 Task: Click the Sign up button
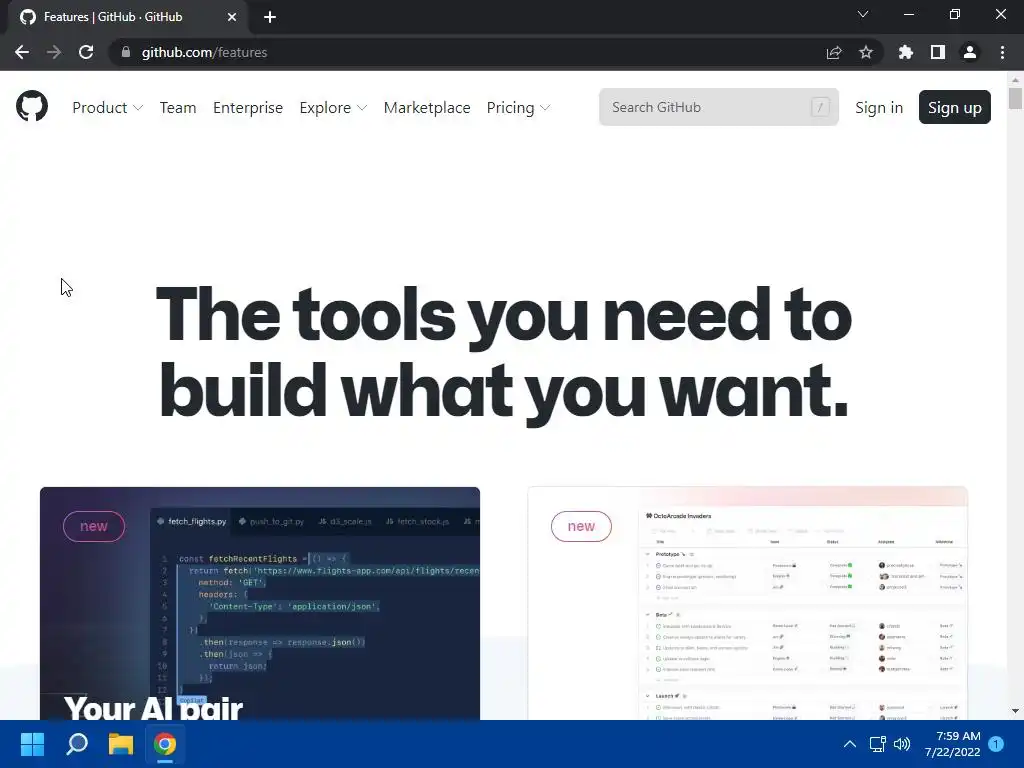coord(955,107)
